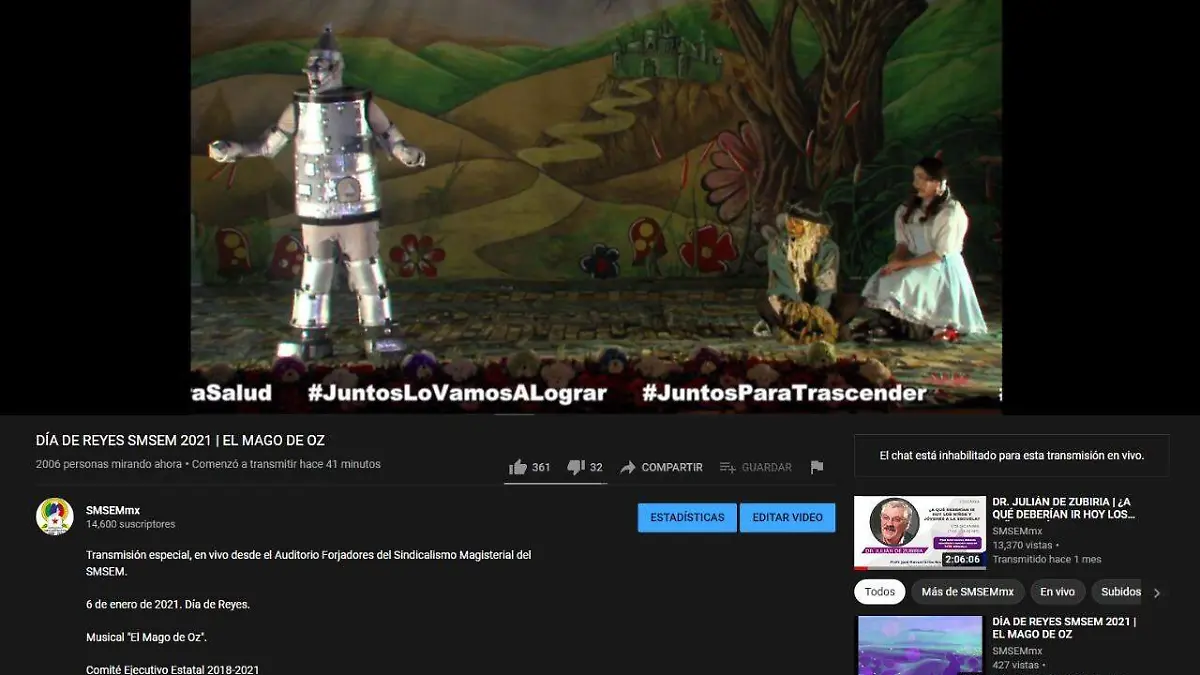Choose the Subidos filter chip

[1120, 592]
